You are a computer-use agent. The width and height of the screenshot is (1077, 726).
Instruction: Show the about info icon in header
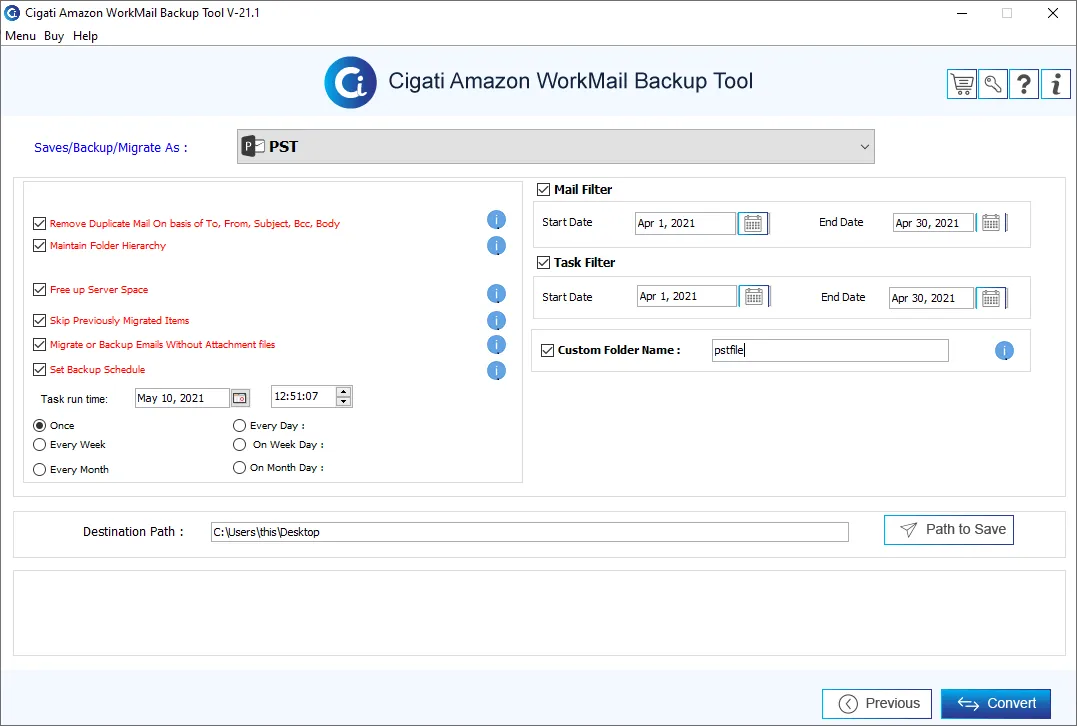(1056, 84)
